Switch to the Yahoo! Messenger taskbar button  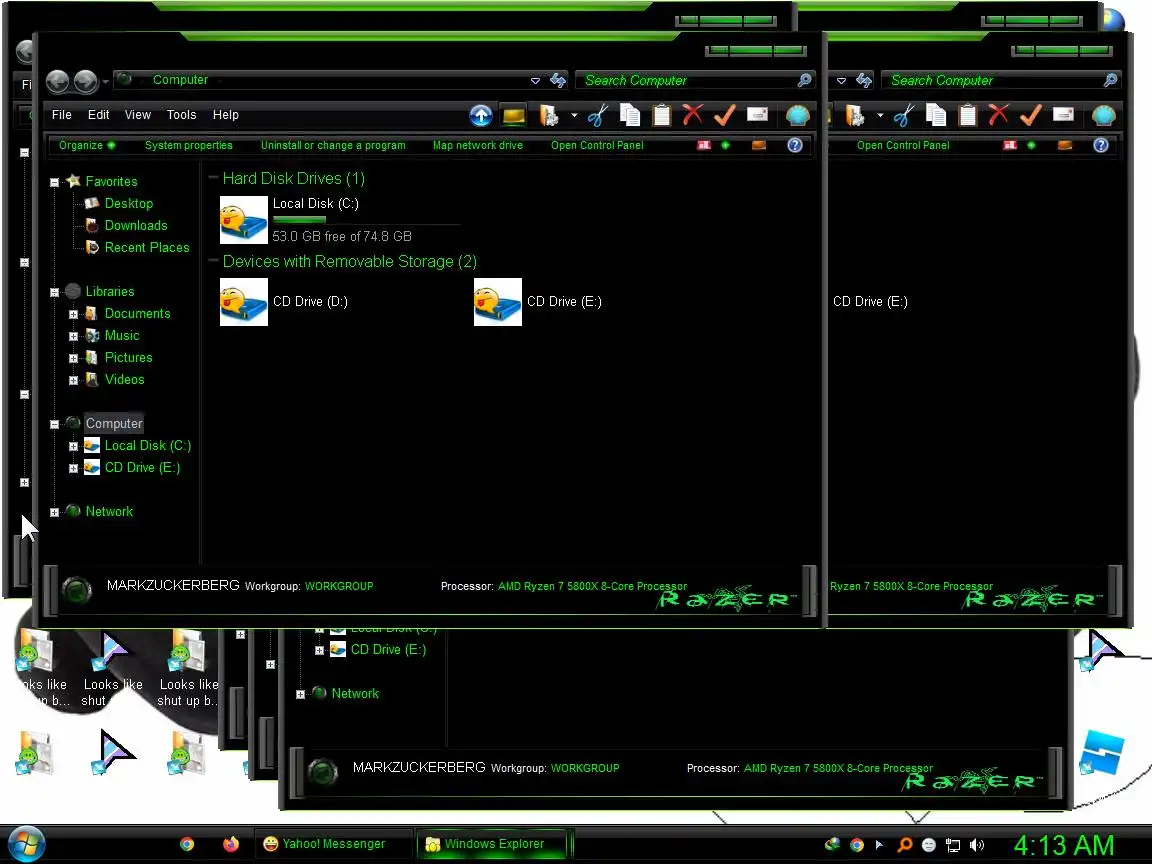333,844
